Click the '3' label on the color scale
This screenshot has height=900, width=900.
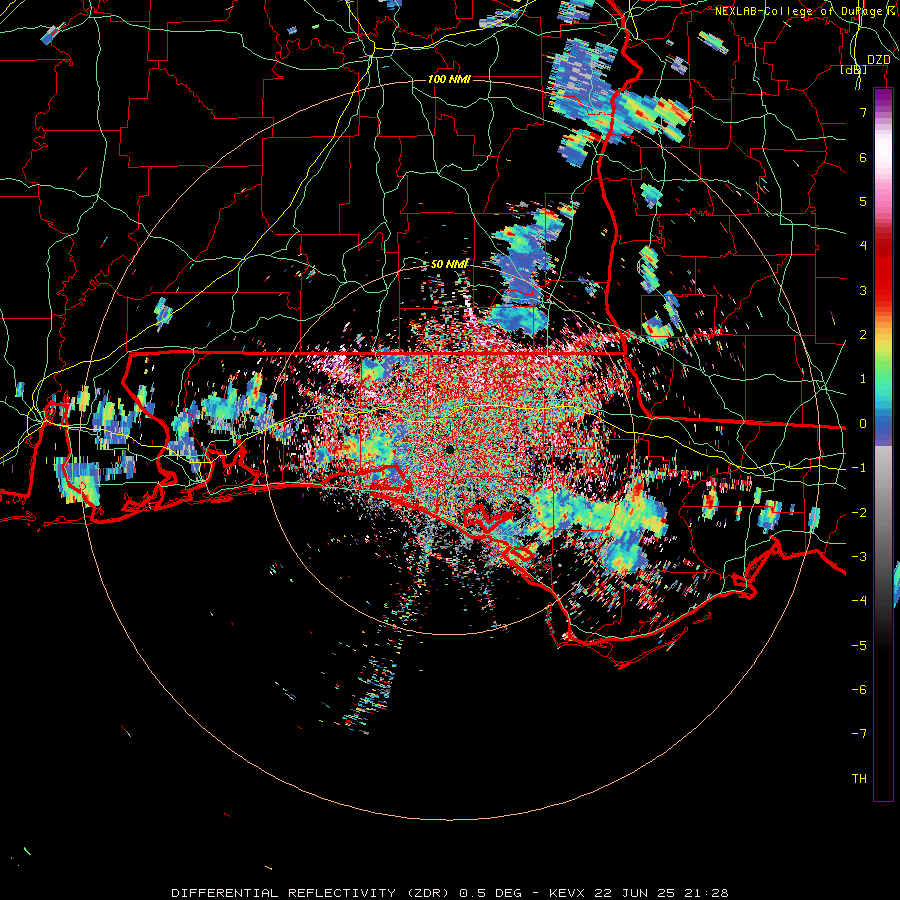click(863, 290)
